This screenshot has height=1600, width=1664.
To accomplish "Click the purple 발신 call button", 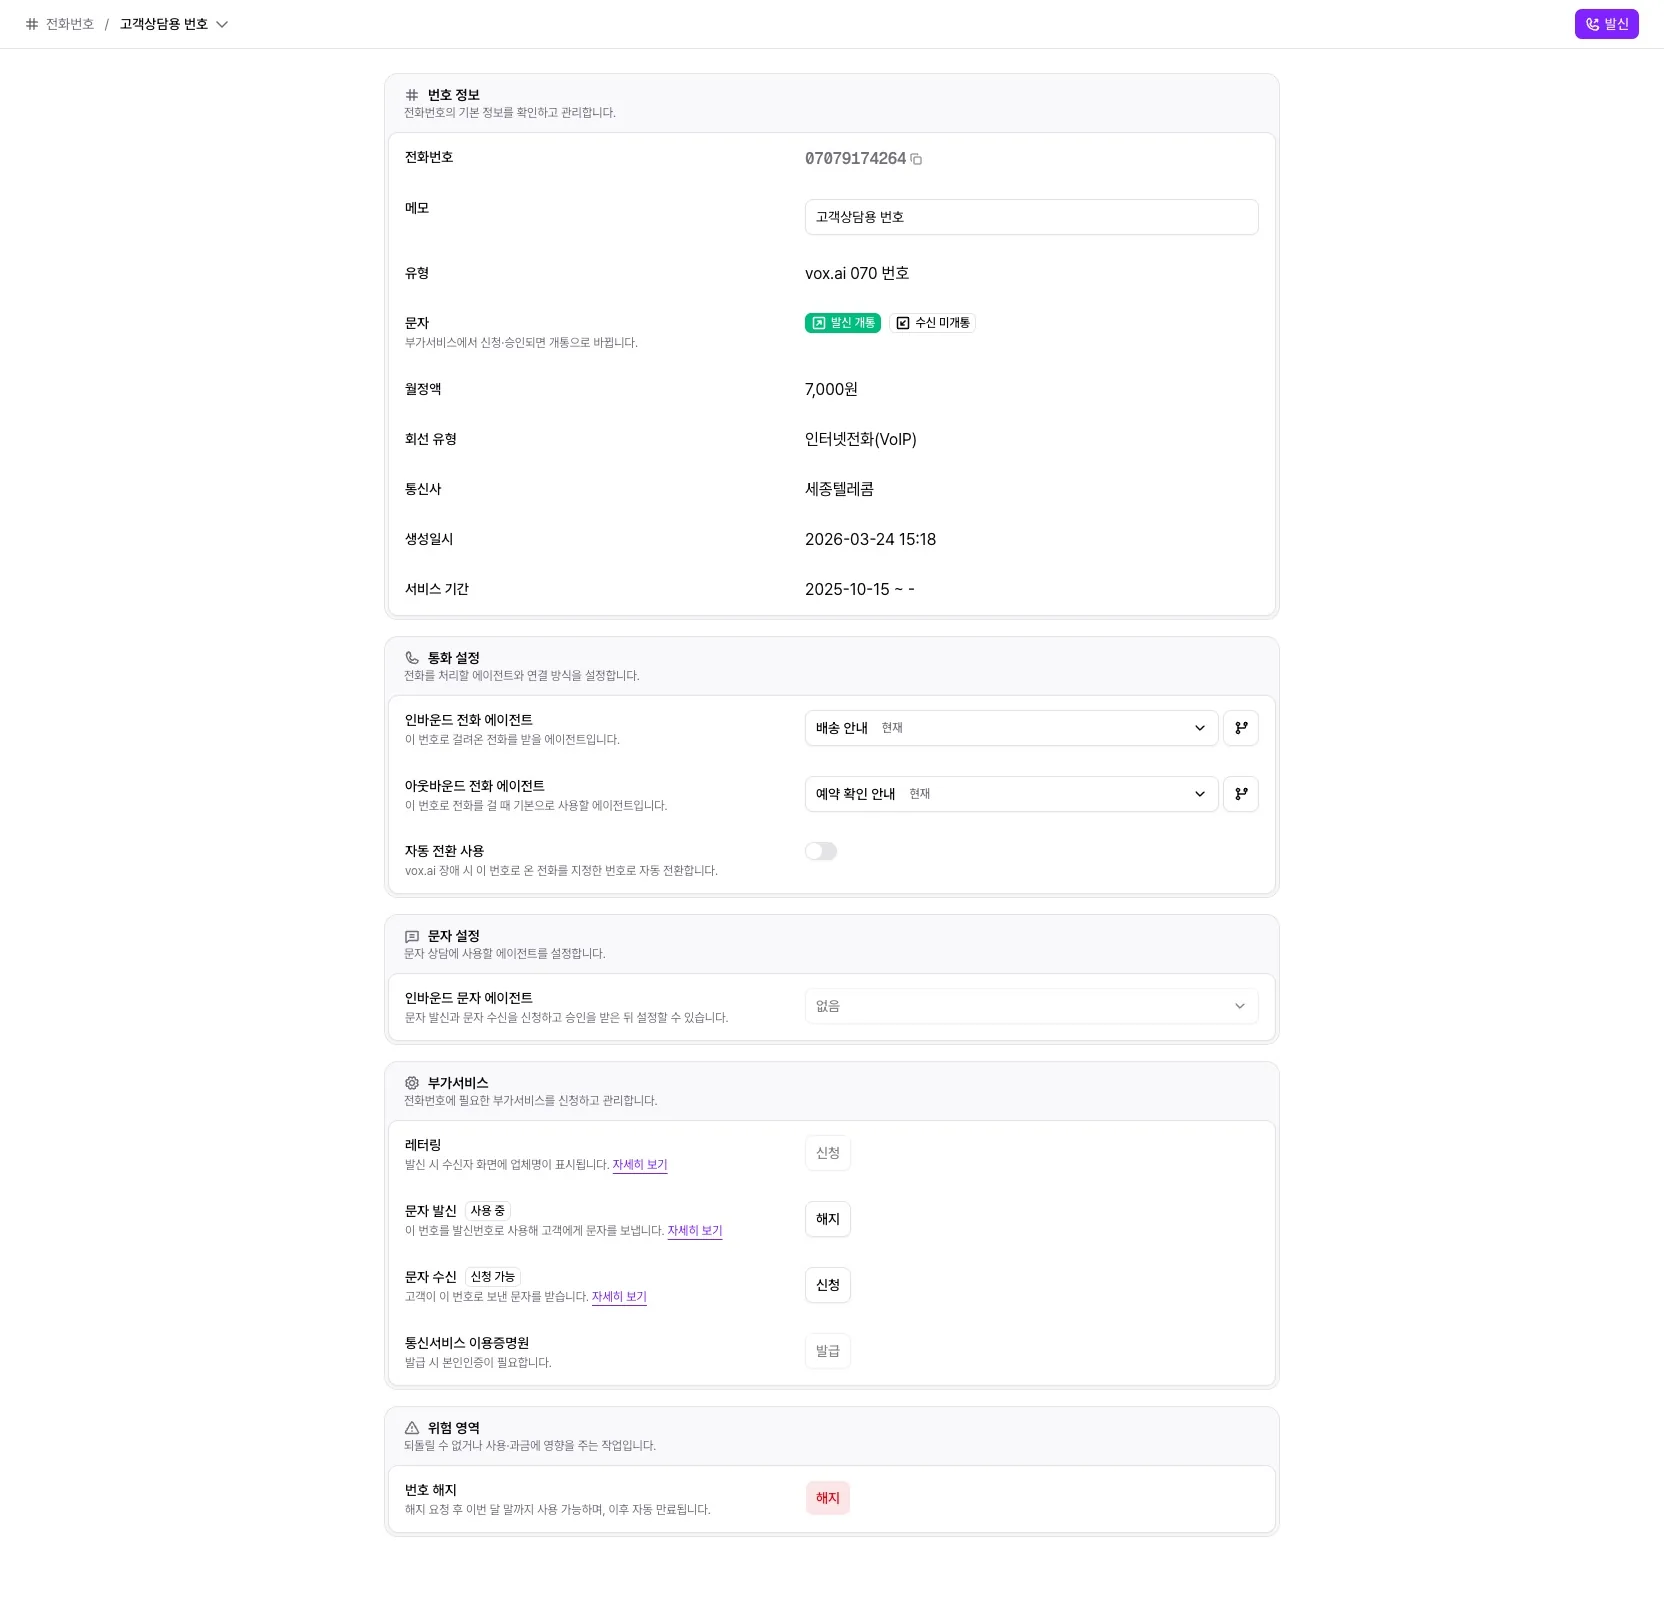I will (1606, 24).
